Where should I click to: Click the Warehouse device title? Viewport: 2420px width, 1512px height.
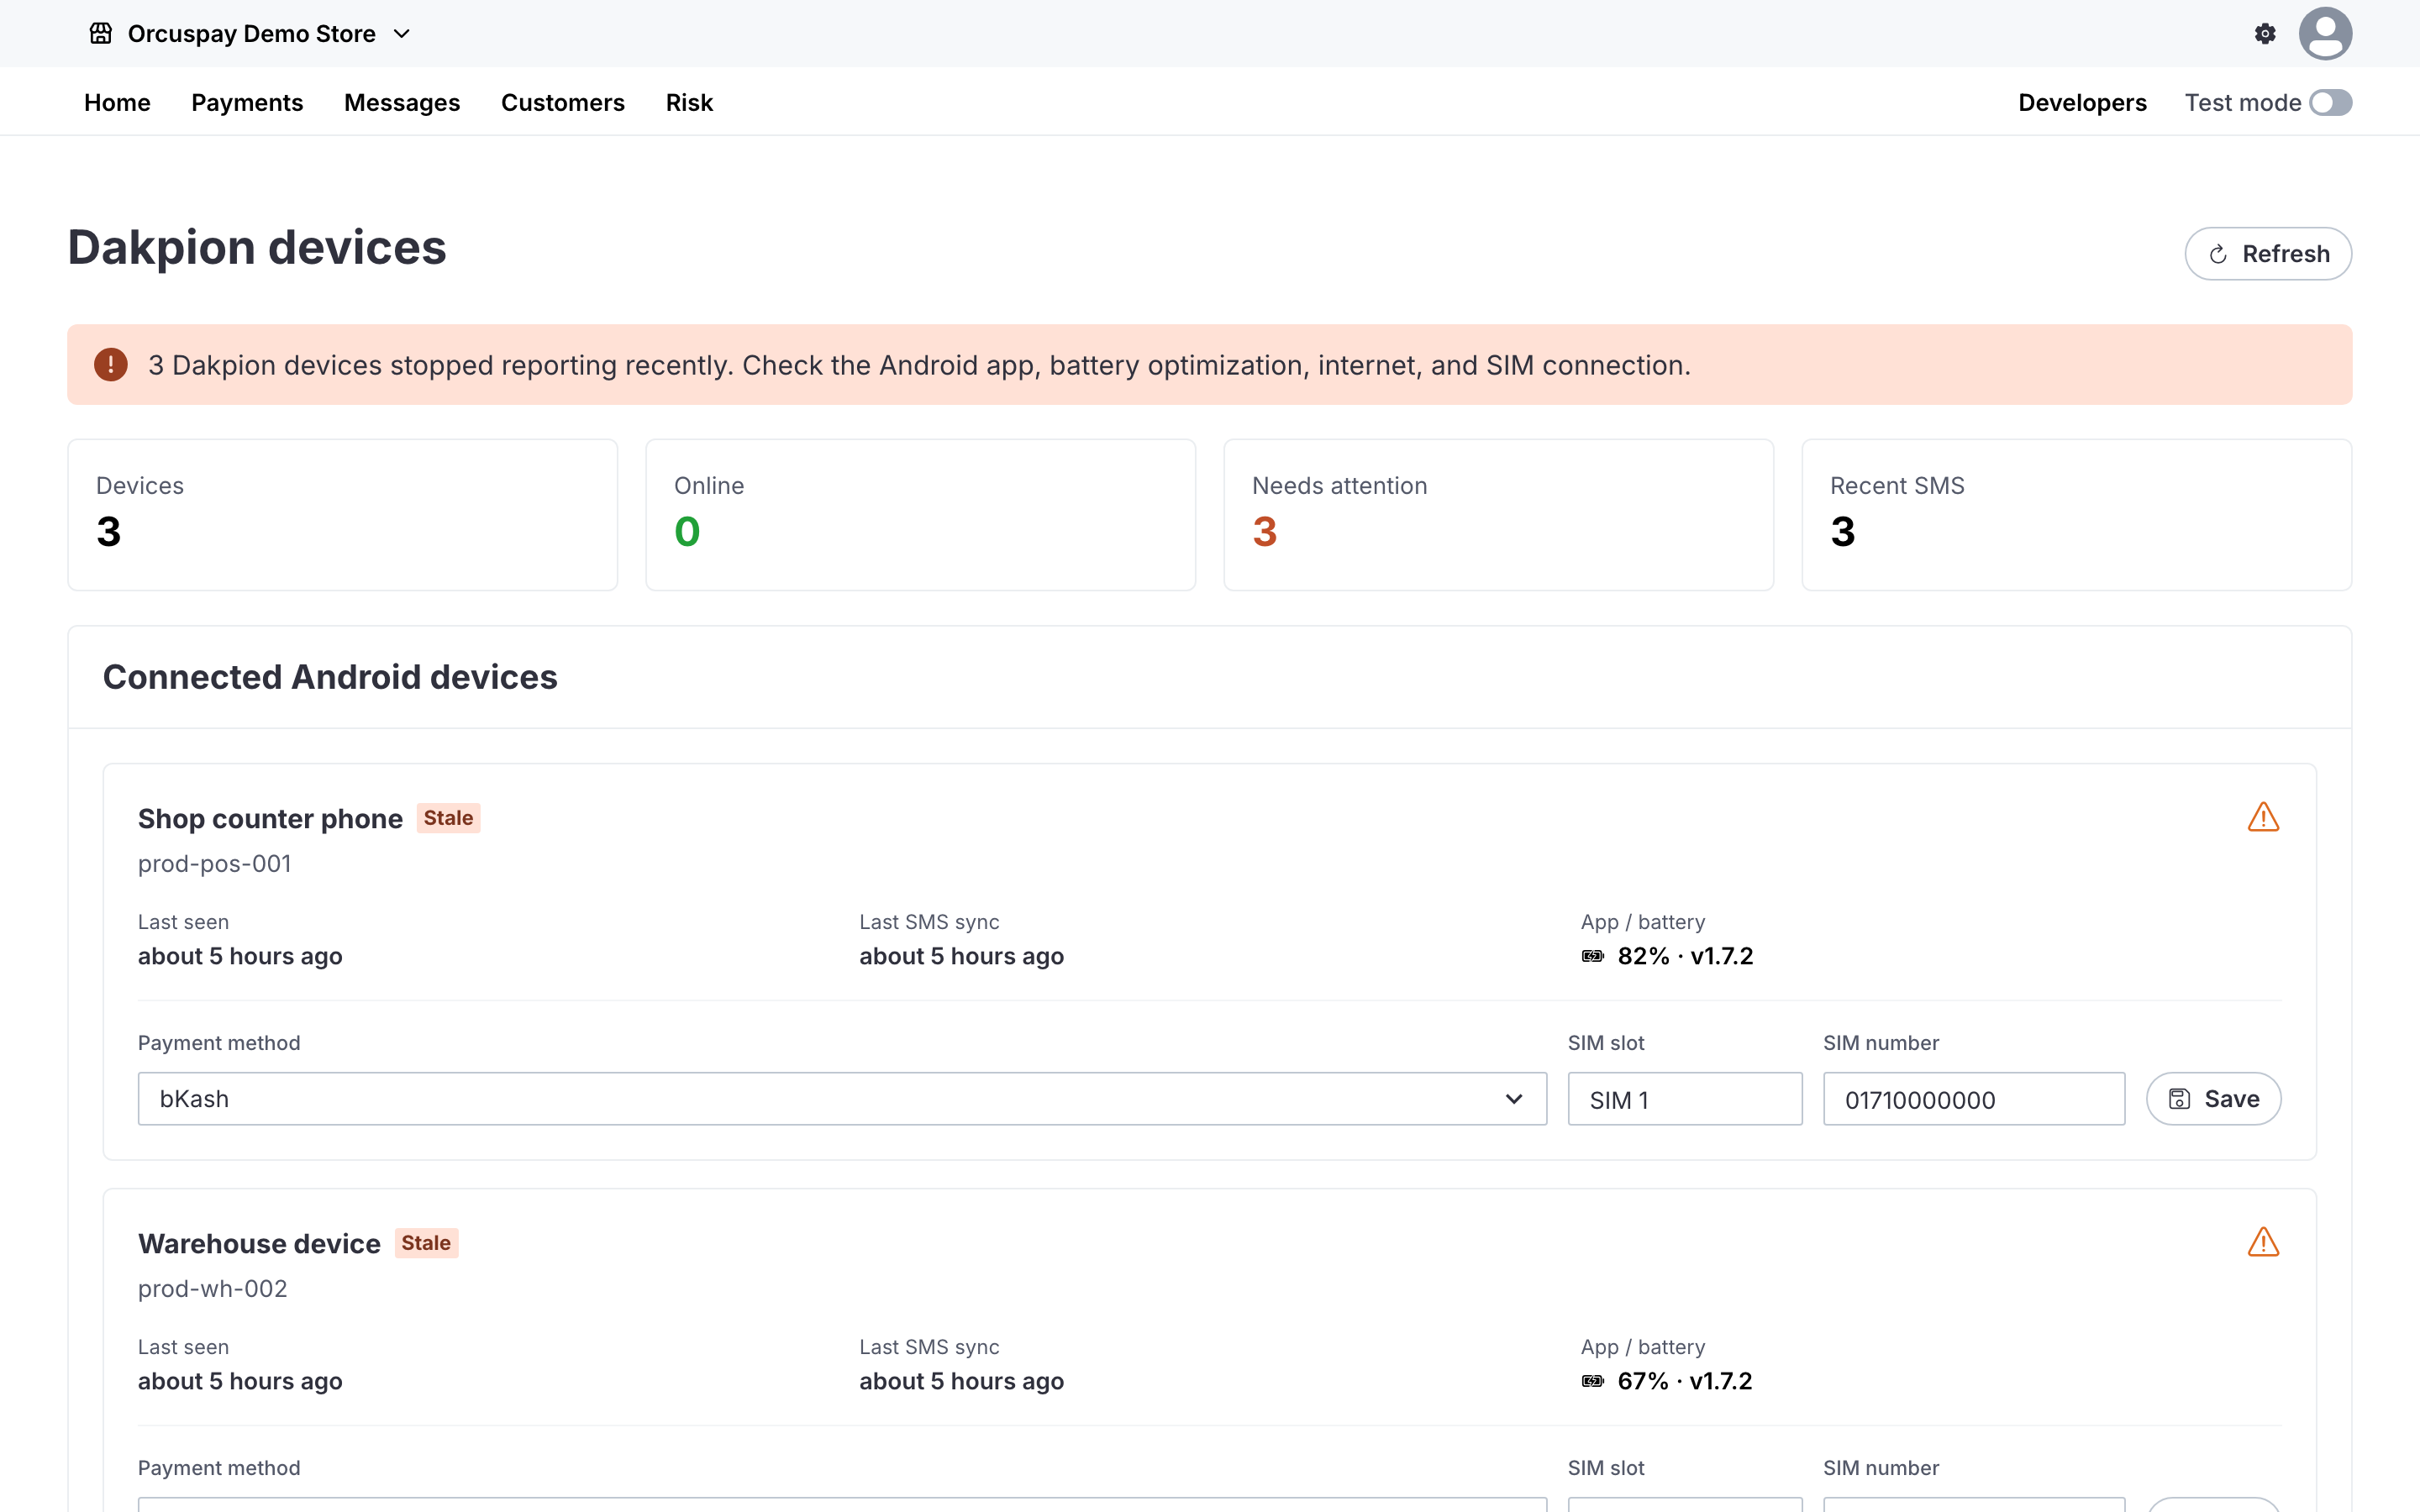tap(259, 1244)
